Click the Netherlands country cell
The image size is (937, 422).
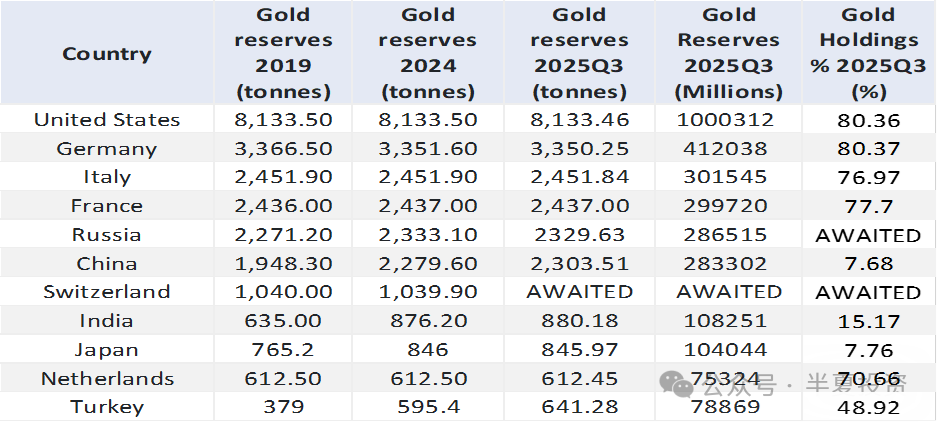pos(107,379)
